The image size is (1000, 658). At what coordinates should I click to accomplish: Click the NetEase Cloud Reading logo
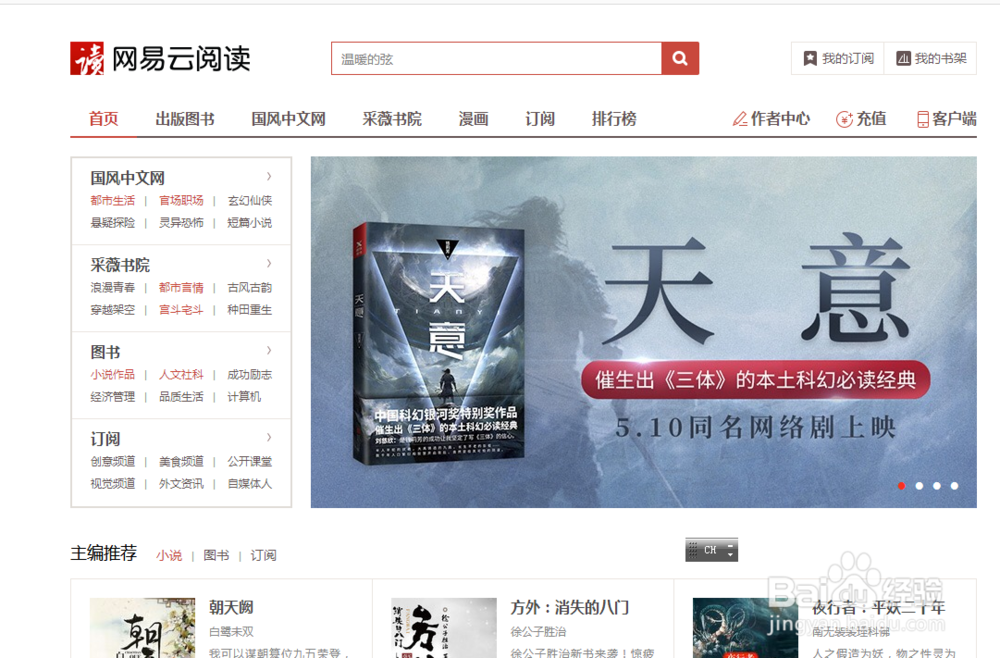click(160, 59)
